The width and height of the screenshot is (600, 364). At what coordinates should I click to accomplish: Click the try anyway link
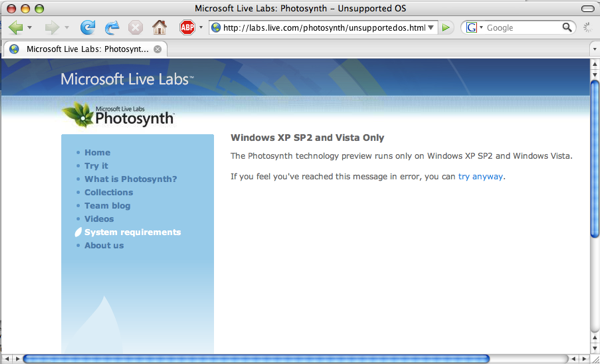point(480,176)
